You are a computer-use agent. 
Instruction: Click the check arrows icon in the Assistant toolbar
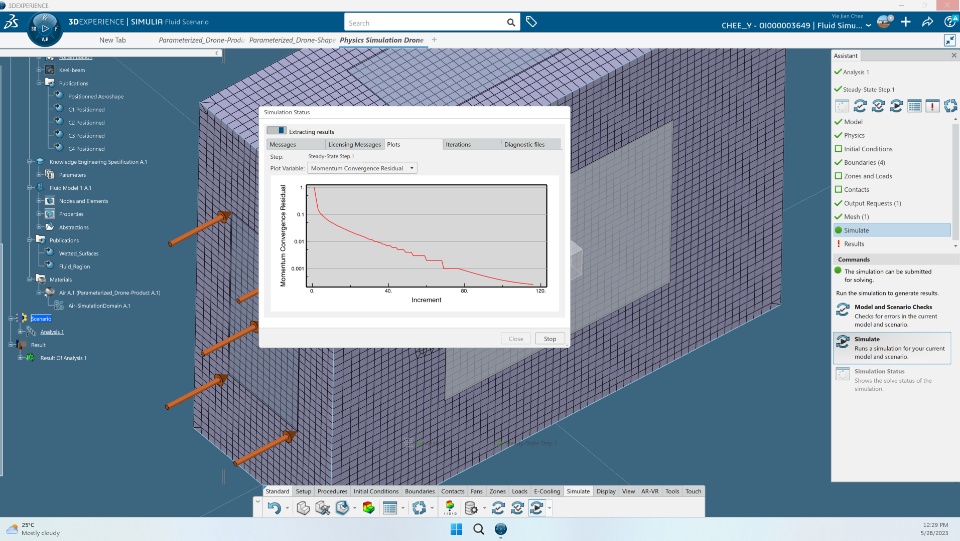(x=860, y=106)
